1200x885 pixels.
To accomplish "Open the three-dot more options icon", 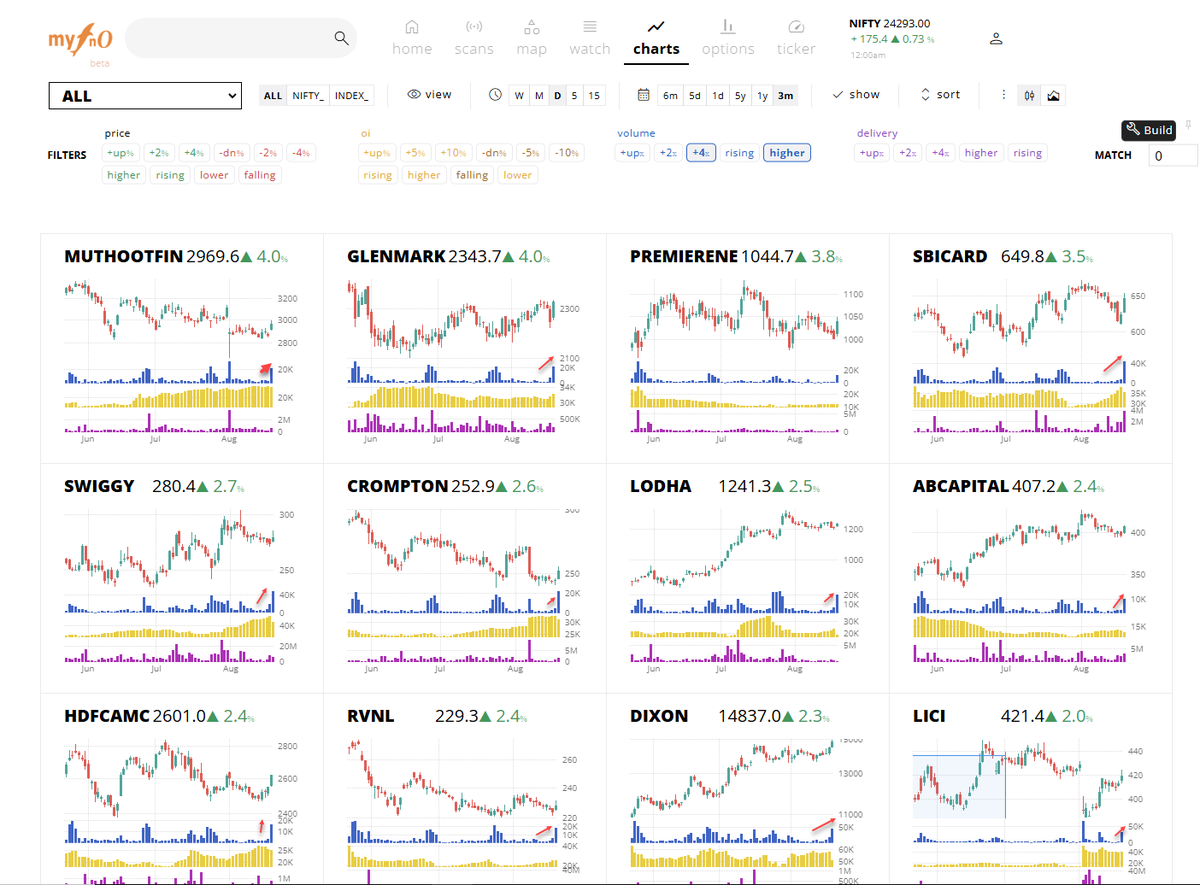I will [1004, 95].
